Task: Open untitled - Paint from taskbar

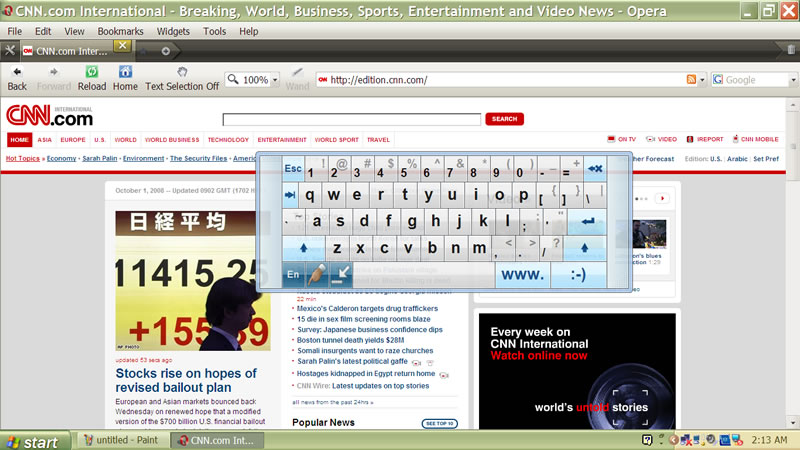Action: [x=125, y=440]
